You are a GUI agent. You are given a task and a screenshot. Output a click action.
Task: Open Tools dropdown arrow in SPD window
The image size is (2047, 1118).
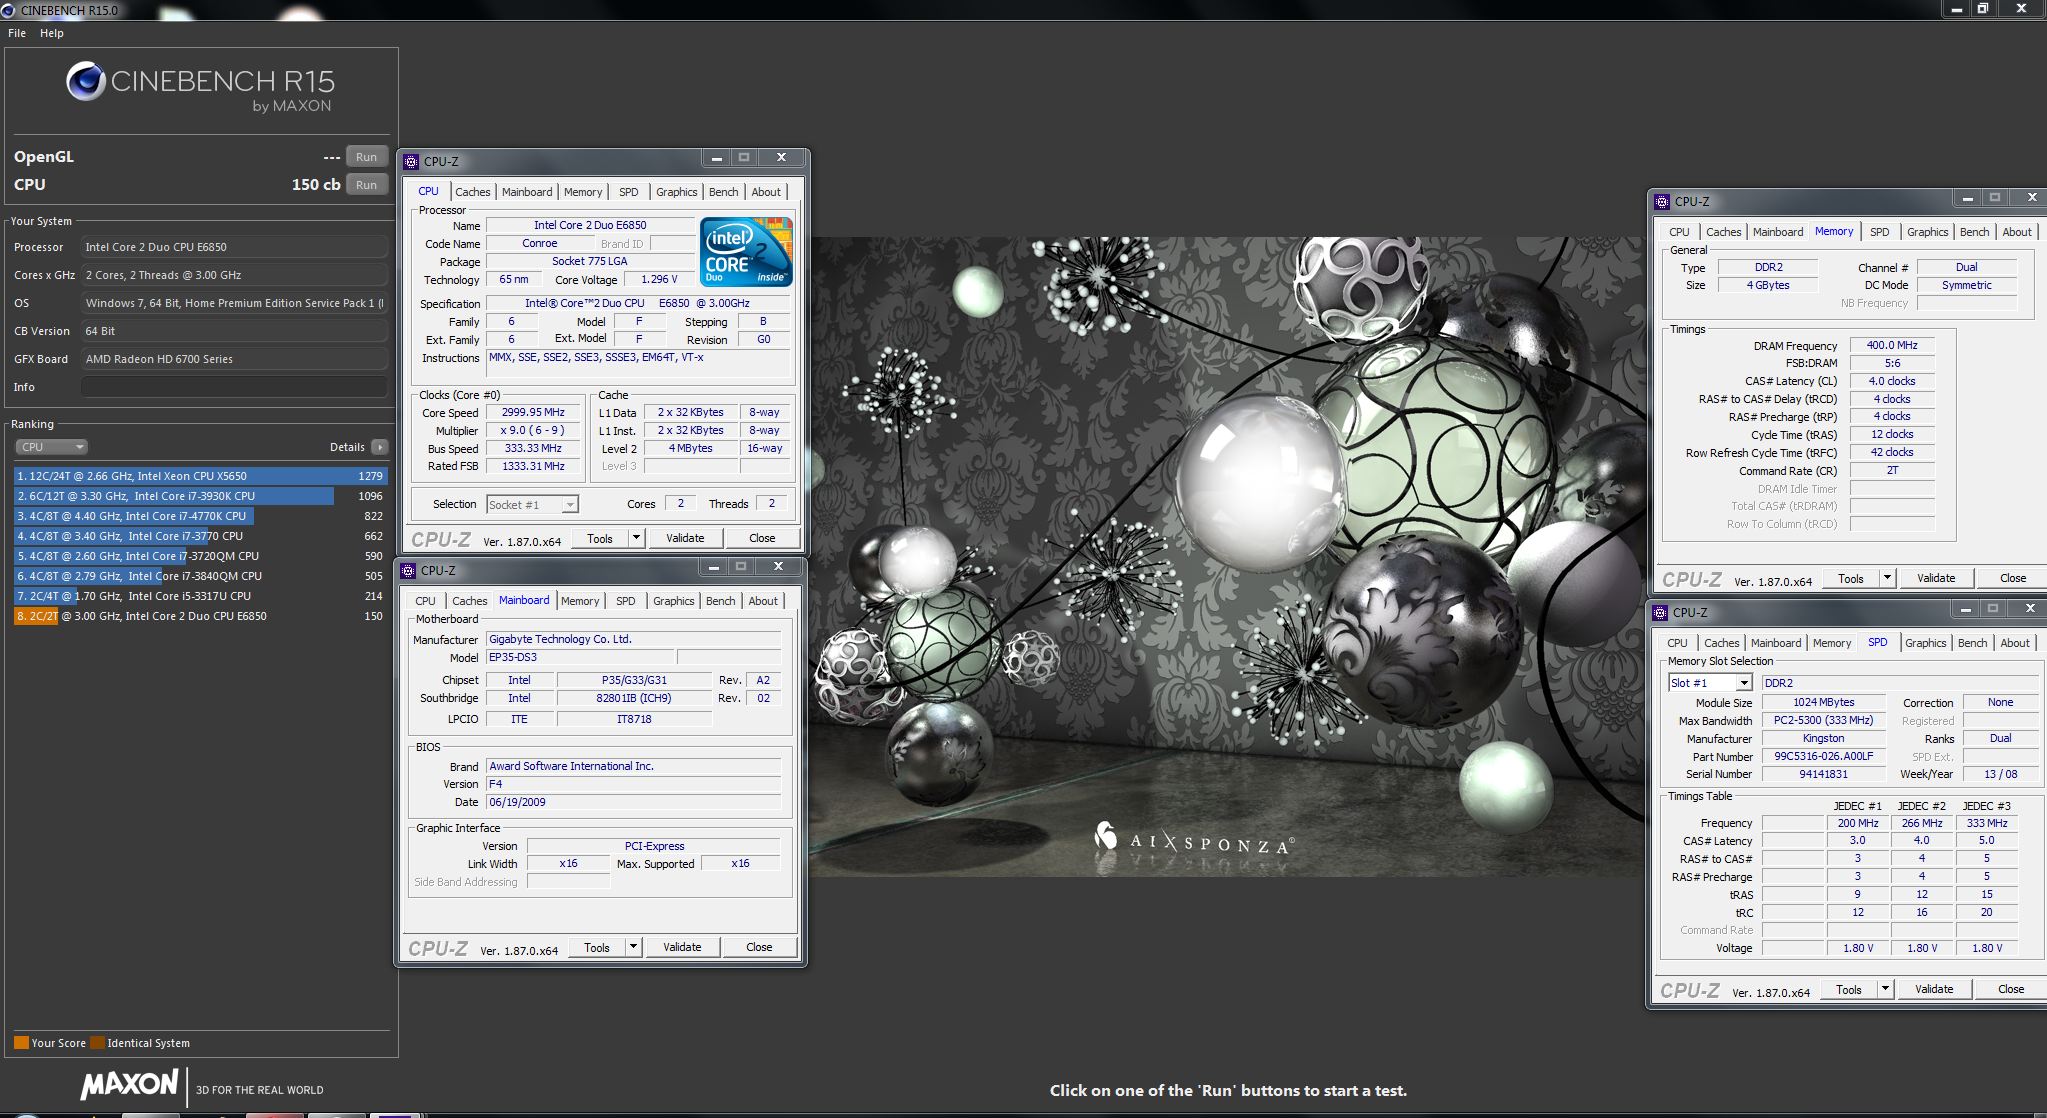pyautogui.click(x=1885, y=989)
